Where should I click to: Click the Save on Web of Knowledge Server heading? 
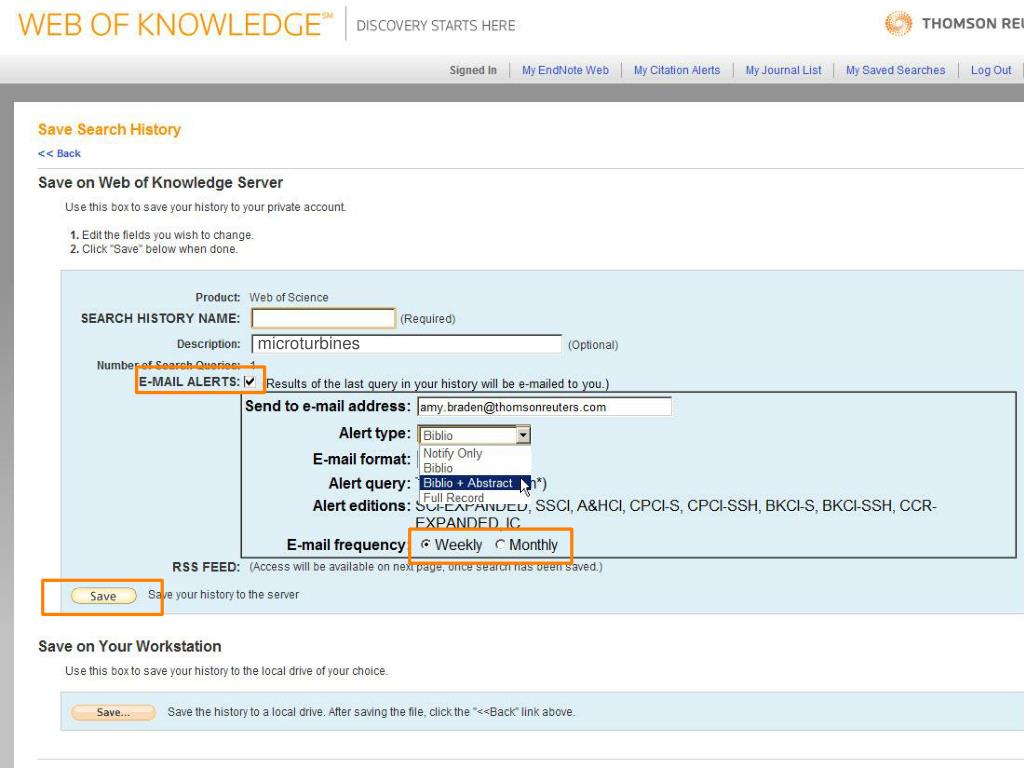point(160,183)
